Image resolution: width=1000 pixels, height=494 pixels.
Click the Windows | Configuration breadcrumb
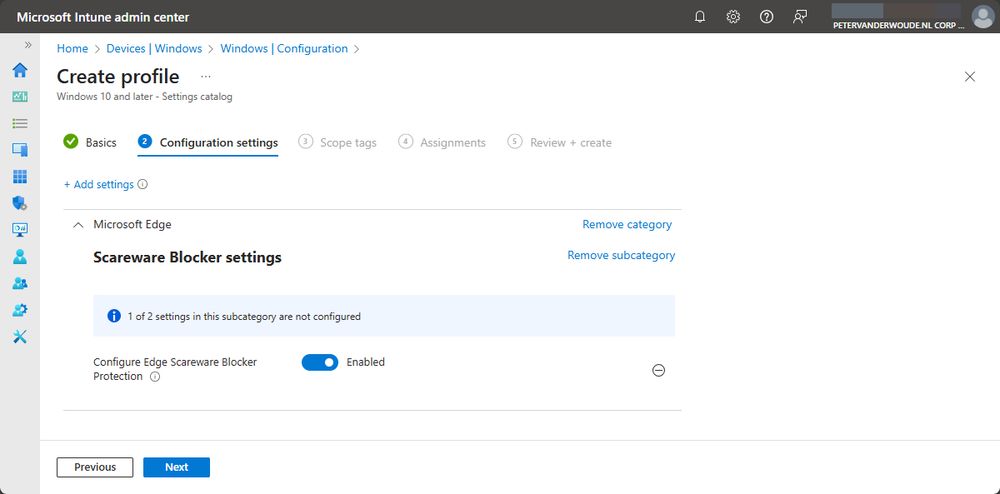point(284,48)
